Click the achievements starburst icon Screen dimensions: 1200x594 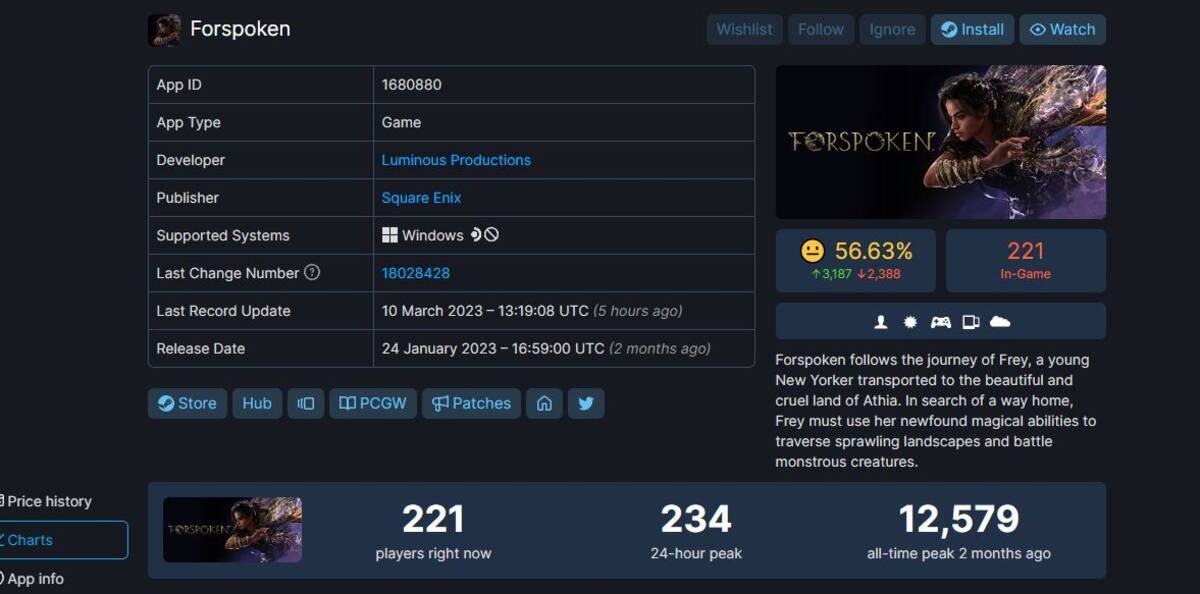coord(910,322)
